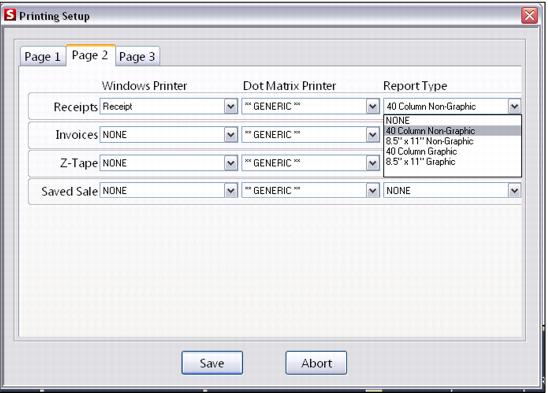This screenshot has width=548, height=393.
Task: Click the Save button
Action: pyautogui.click(x=212, y=363)
